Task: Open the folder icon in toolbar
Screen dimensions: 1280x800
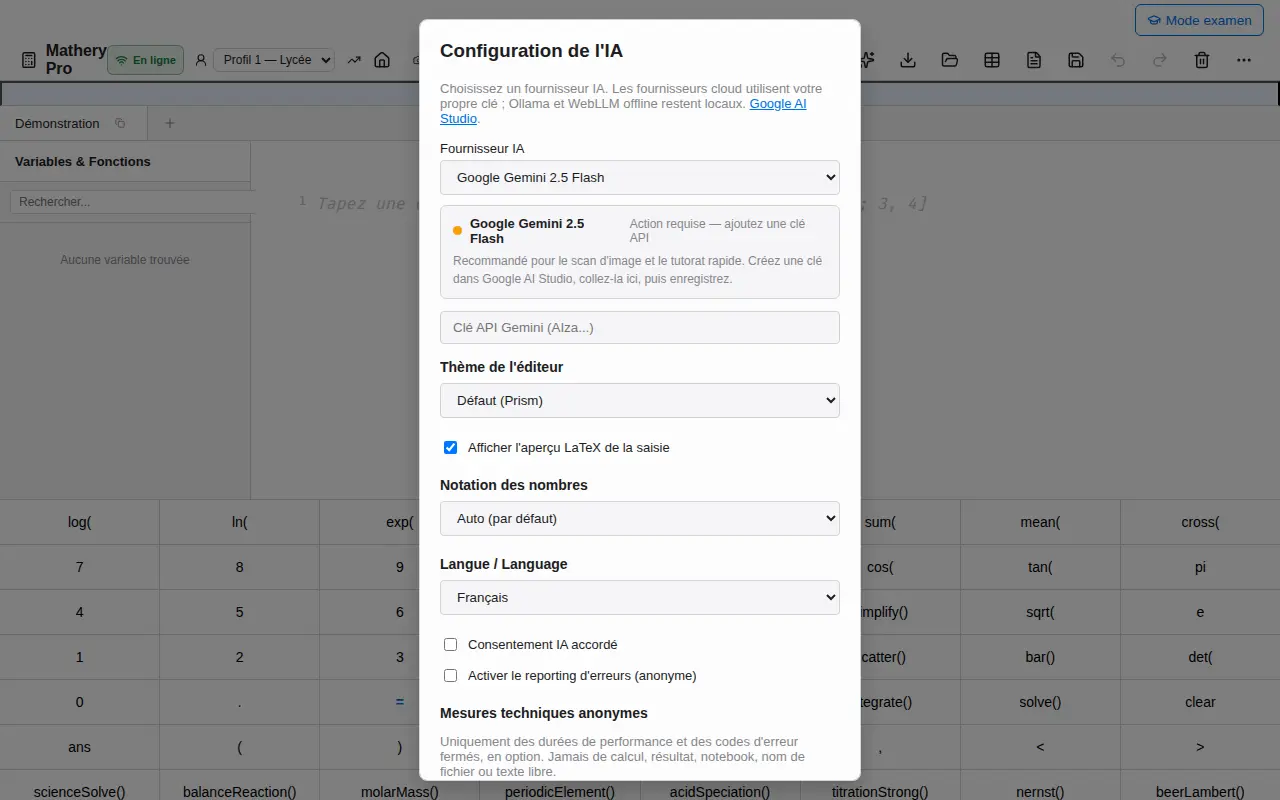Action: click(x=950, y=60)
